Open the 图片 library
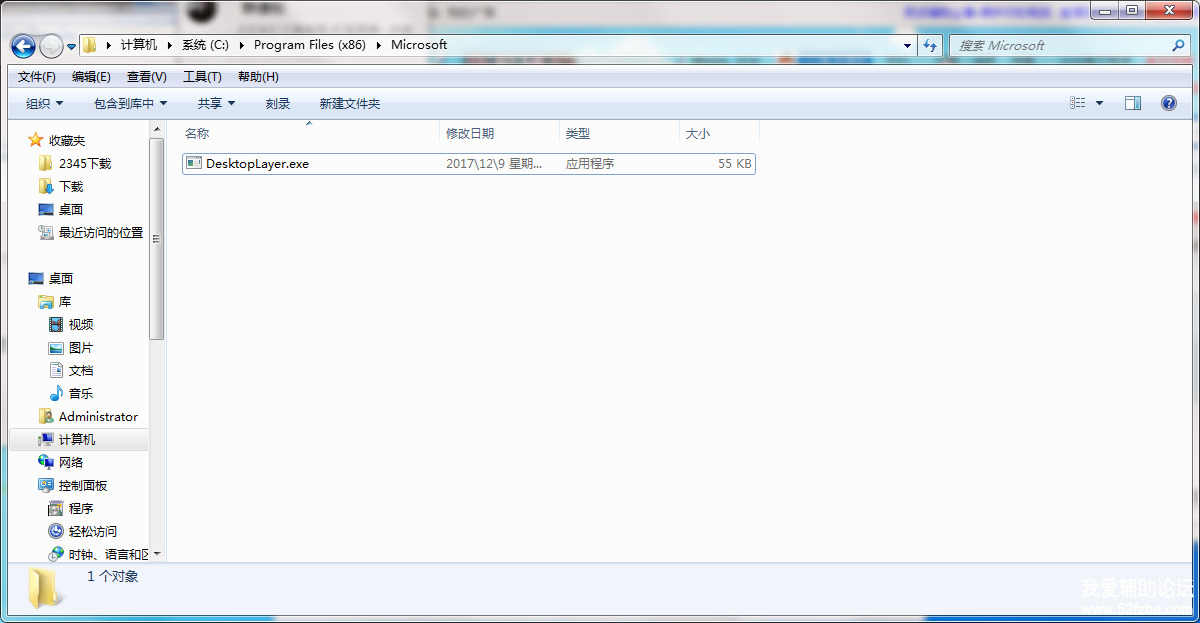This screenshot has height=623, width=1200. coord(81,347)
